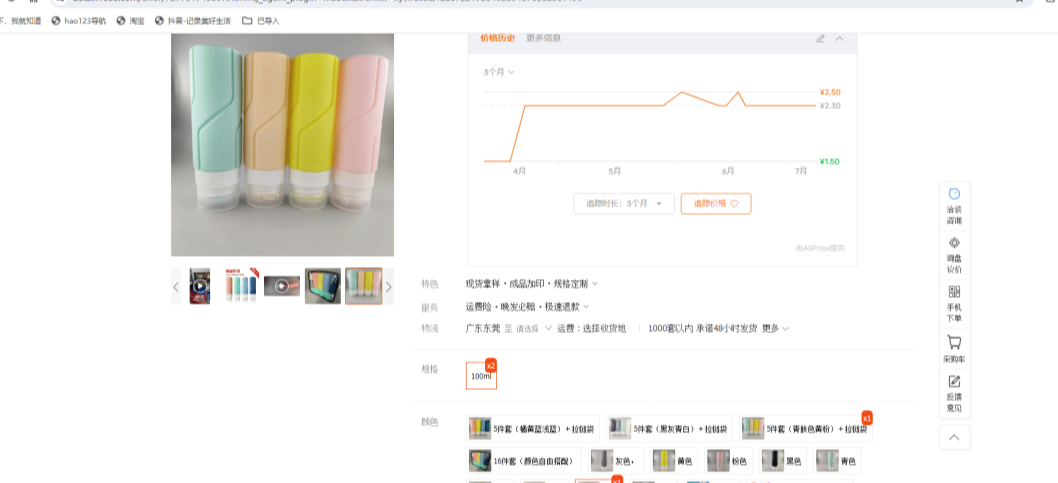The width and height of the screenshot is (1058, 483).
Task: Select the 100ml specification option
Action: [481, 376]
